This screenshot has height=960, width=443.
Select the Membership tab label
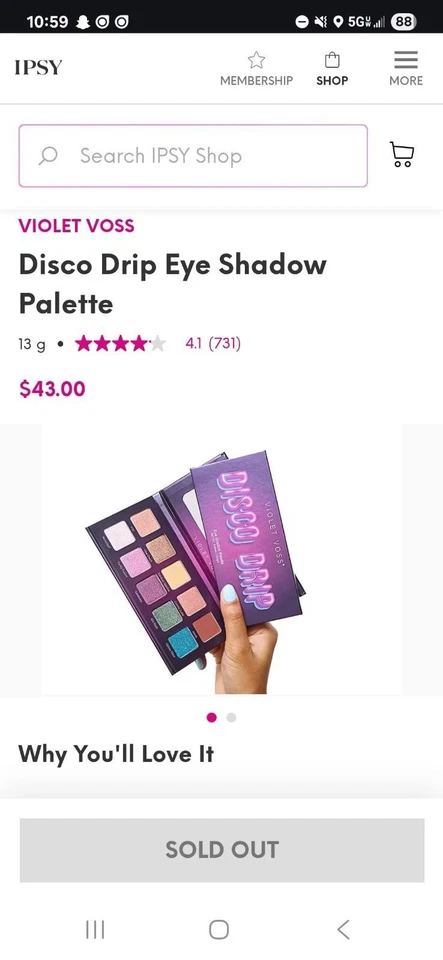(256, 81)
